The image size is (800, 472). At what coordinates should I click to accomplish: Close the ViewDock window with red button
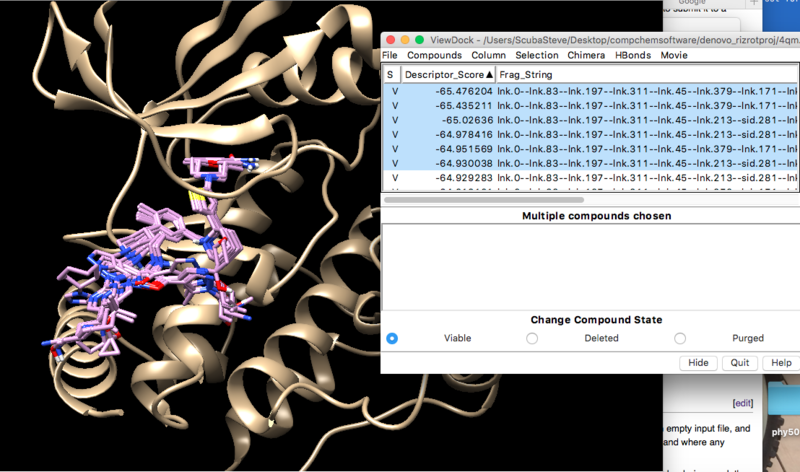click(391, 40)
